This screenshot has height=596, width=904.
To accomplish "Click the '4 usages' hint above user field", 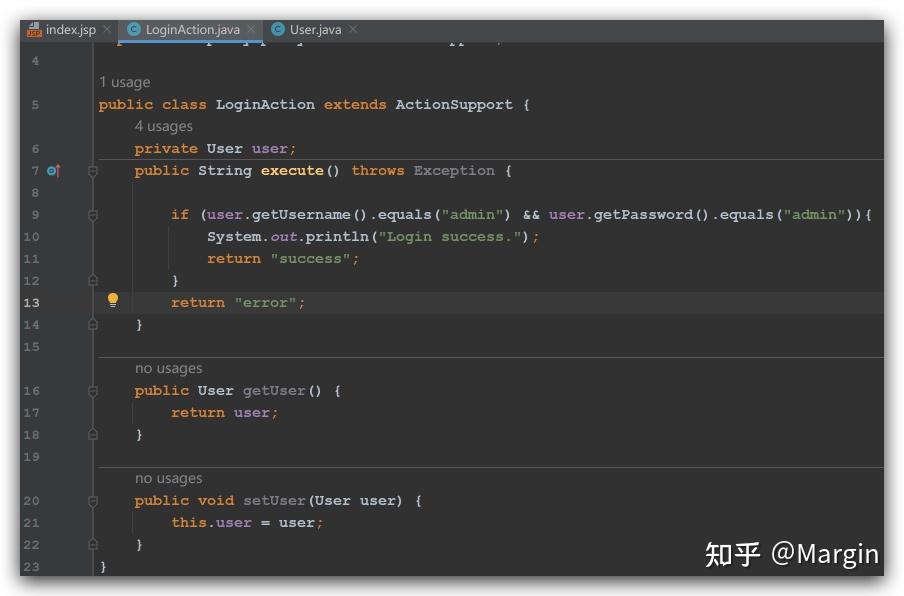I will coord(162,126).
